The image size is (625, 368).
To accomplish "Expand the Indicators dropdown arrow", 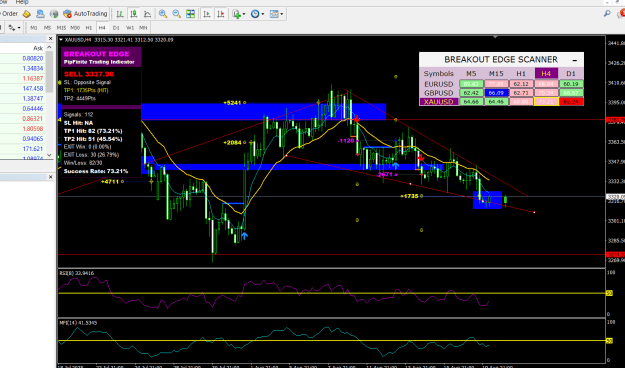I will pyautogui.click(x=244, y=14).
